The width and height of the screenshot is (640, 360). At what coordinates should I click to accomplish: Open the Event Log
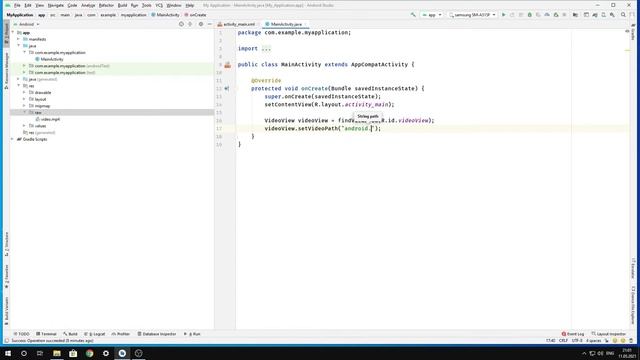[573, 334]
